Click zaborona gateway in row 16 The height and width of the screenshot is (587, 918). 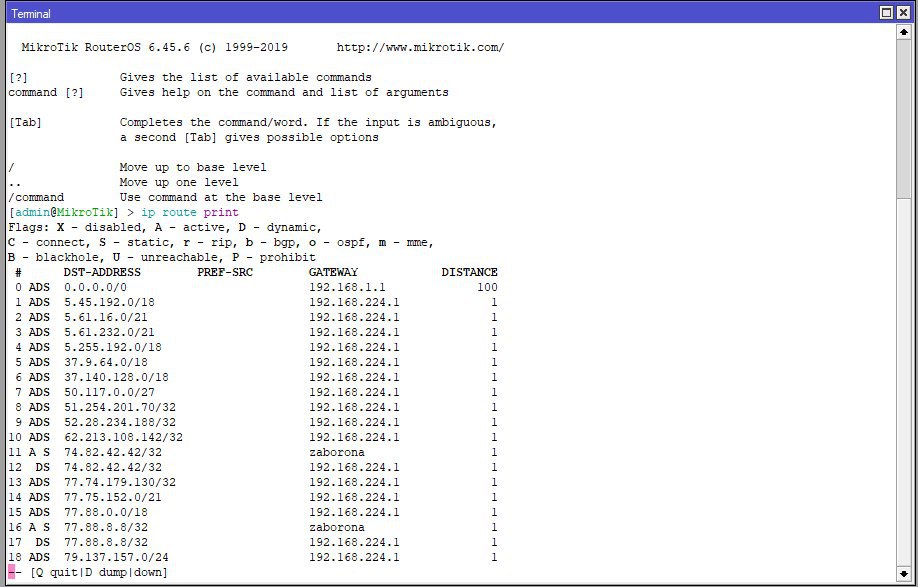coord(337,527)
